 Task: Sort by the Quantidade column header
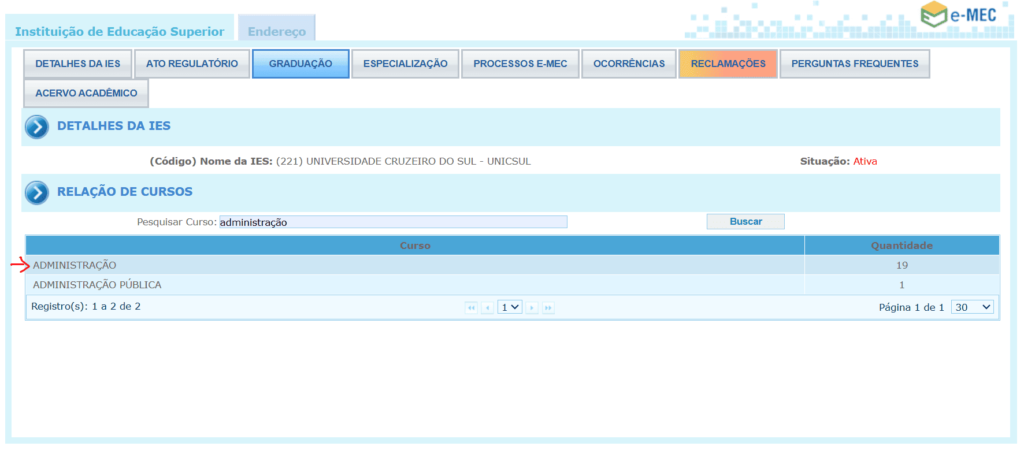point(901,245)
